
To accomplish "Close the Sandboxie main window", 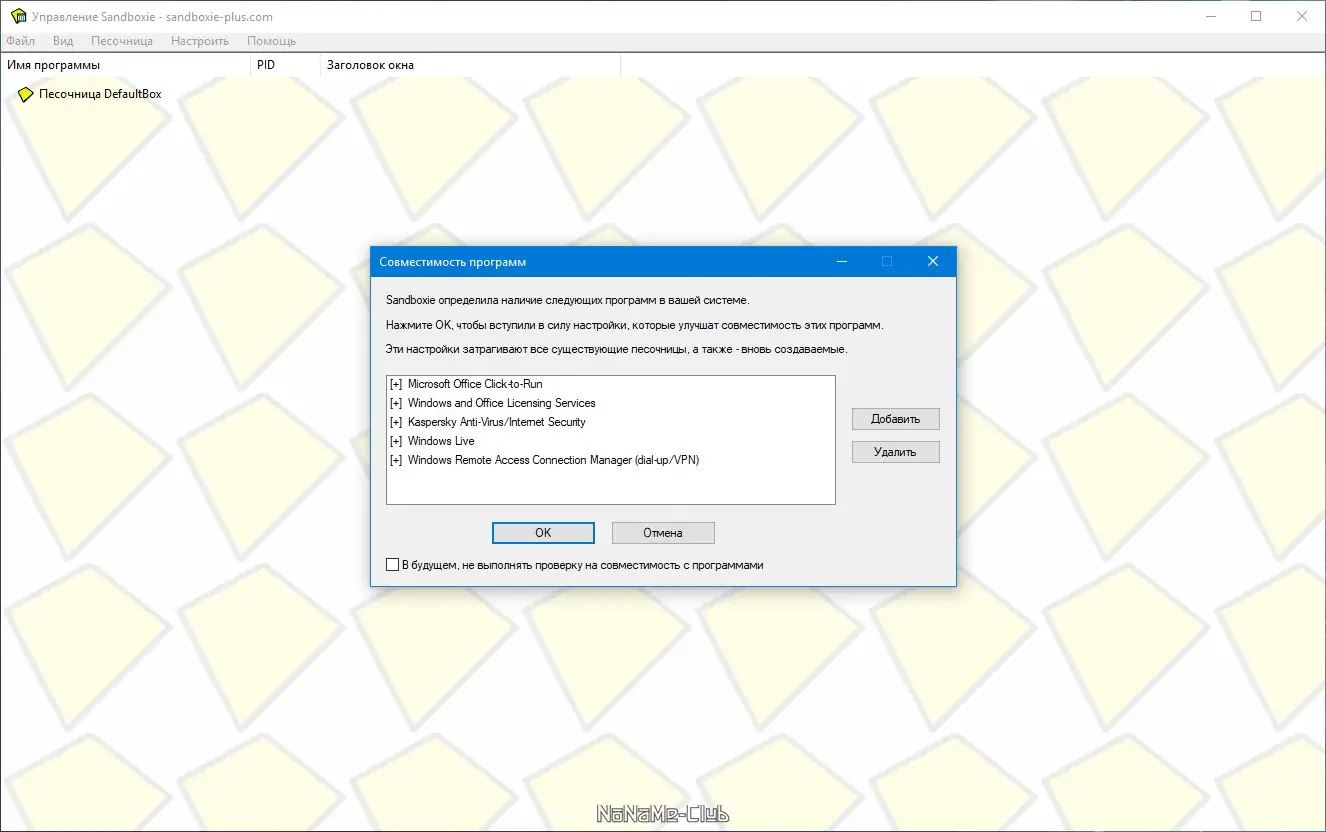I will point(1302,16).
